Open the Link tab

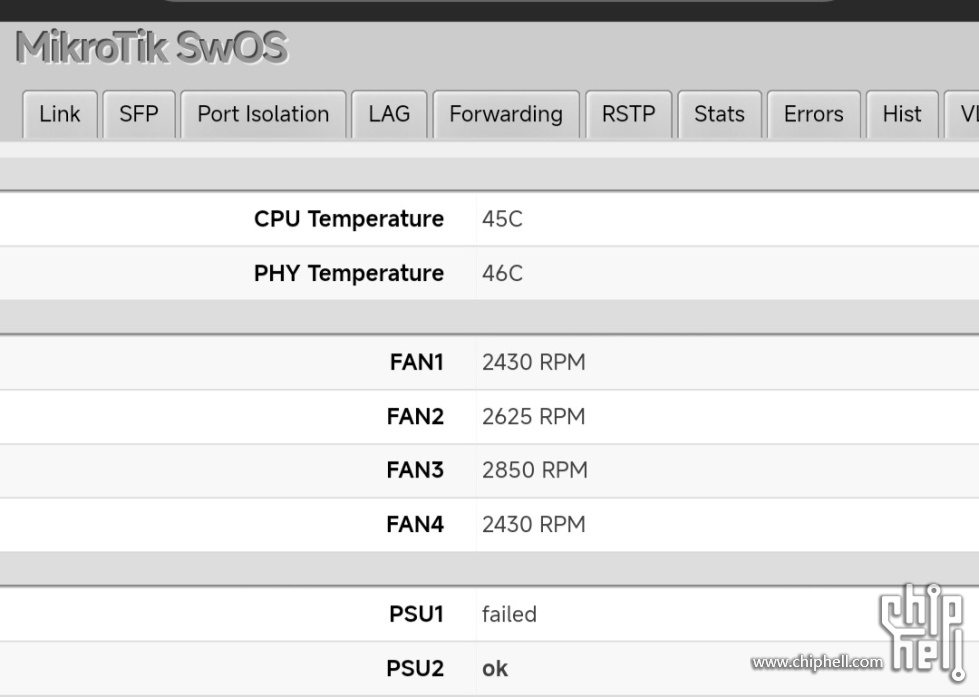(60, 114)
